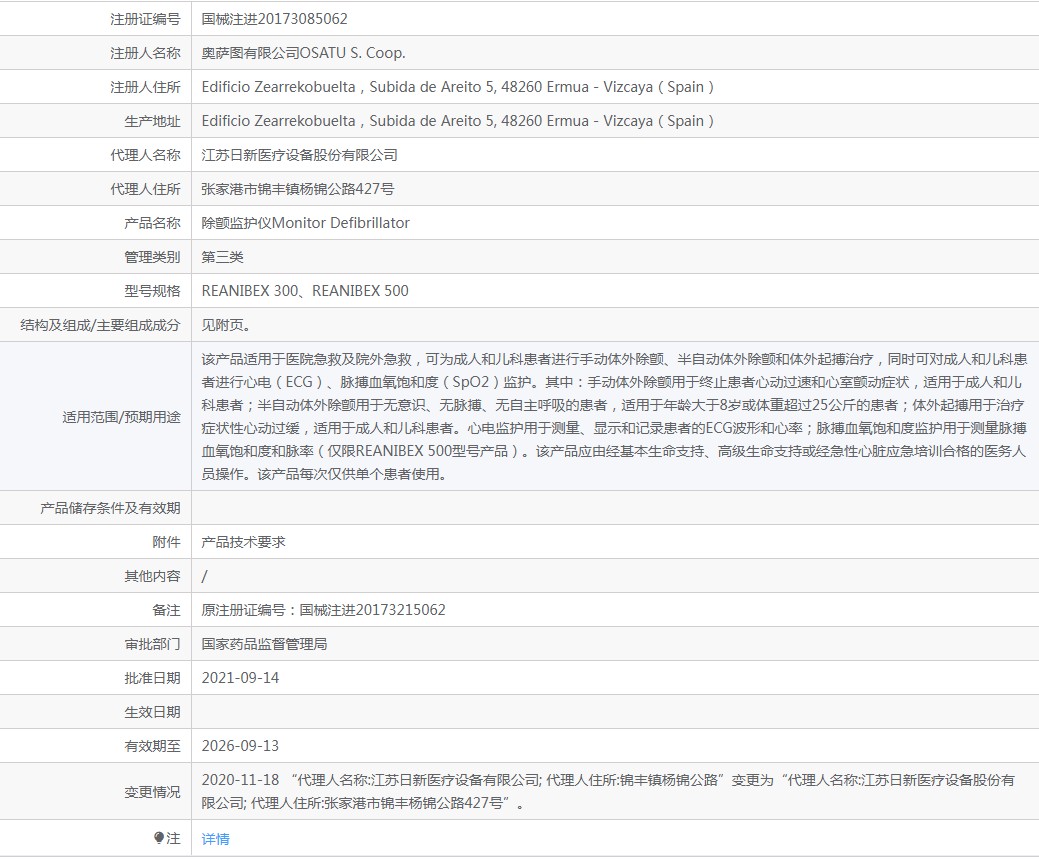Click the slash value in 其他内容 row

click(204, 577)
